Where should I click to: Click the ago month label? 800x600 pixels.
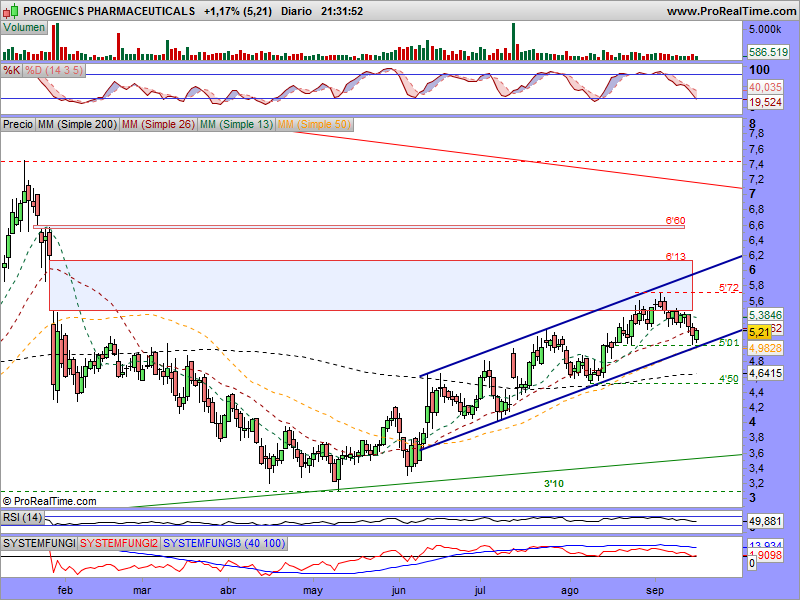(570, 590)
